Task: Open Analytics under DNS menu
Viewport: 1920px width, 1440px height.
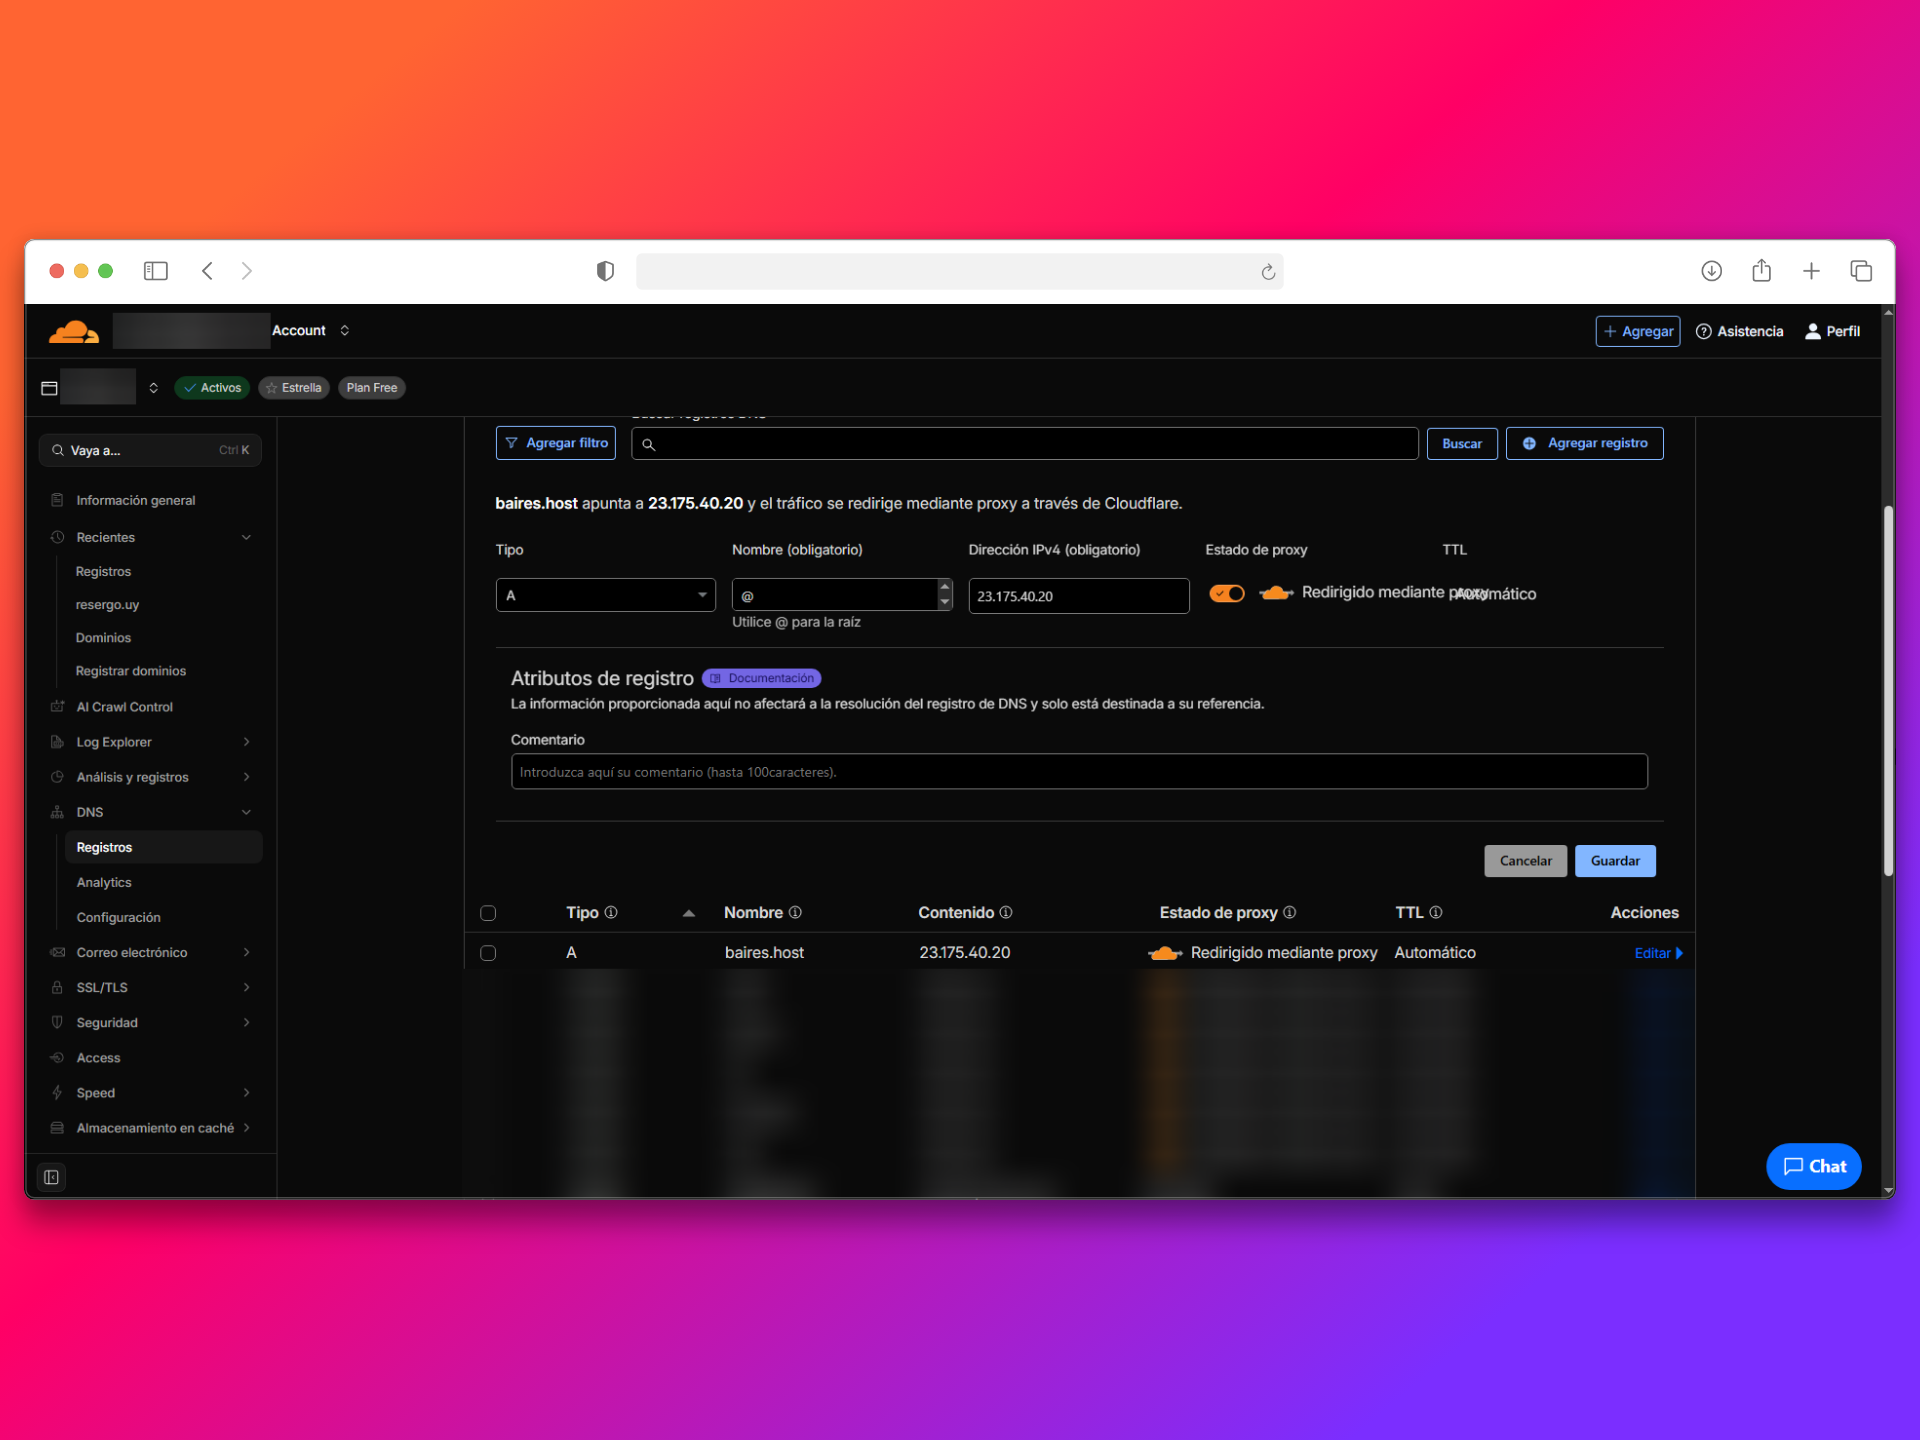Action: (x=104, y=882)
